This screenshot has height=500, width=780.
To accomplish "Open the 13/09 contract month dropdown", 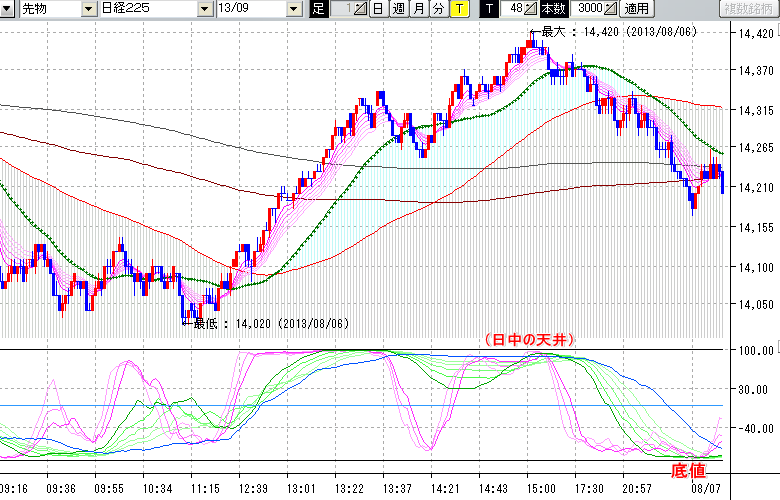I will (293, 9).
